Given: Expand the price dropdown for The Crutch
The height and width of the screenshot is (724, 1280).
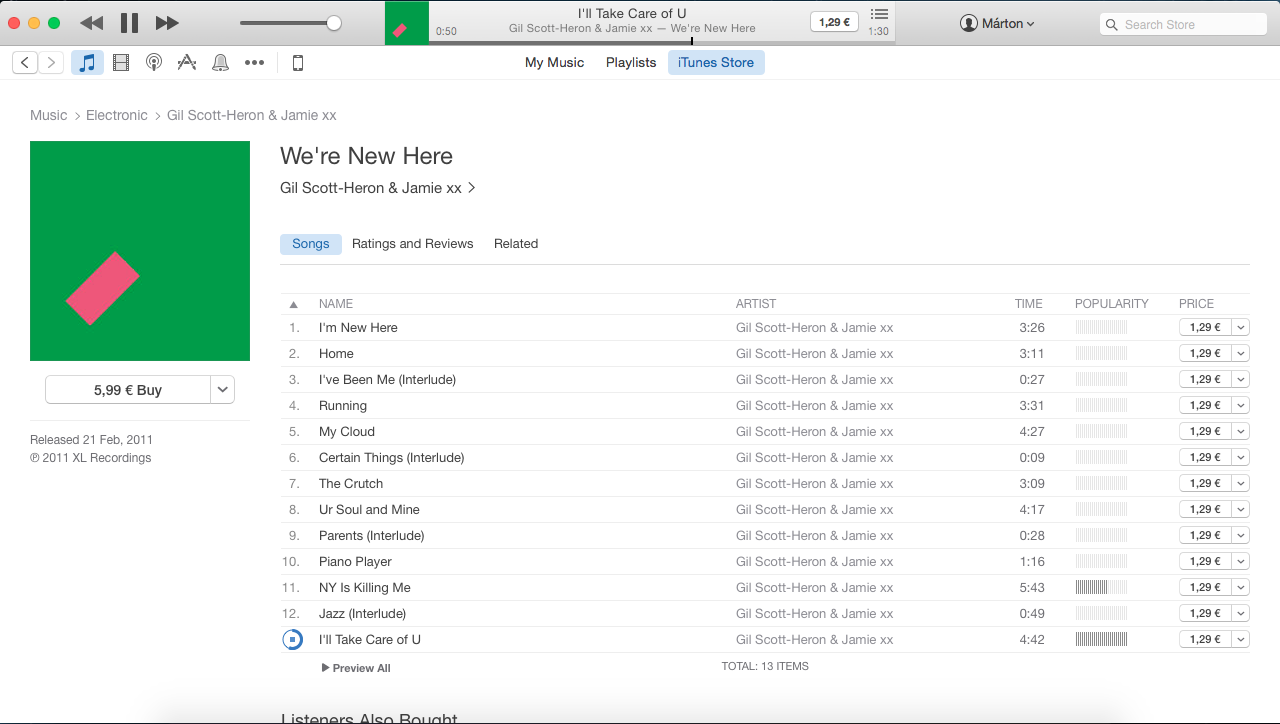Looking at the screenshot, I should pos(1241,483).
